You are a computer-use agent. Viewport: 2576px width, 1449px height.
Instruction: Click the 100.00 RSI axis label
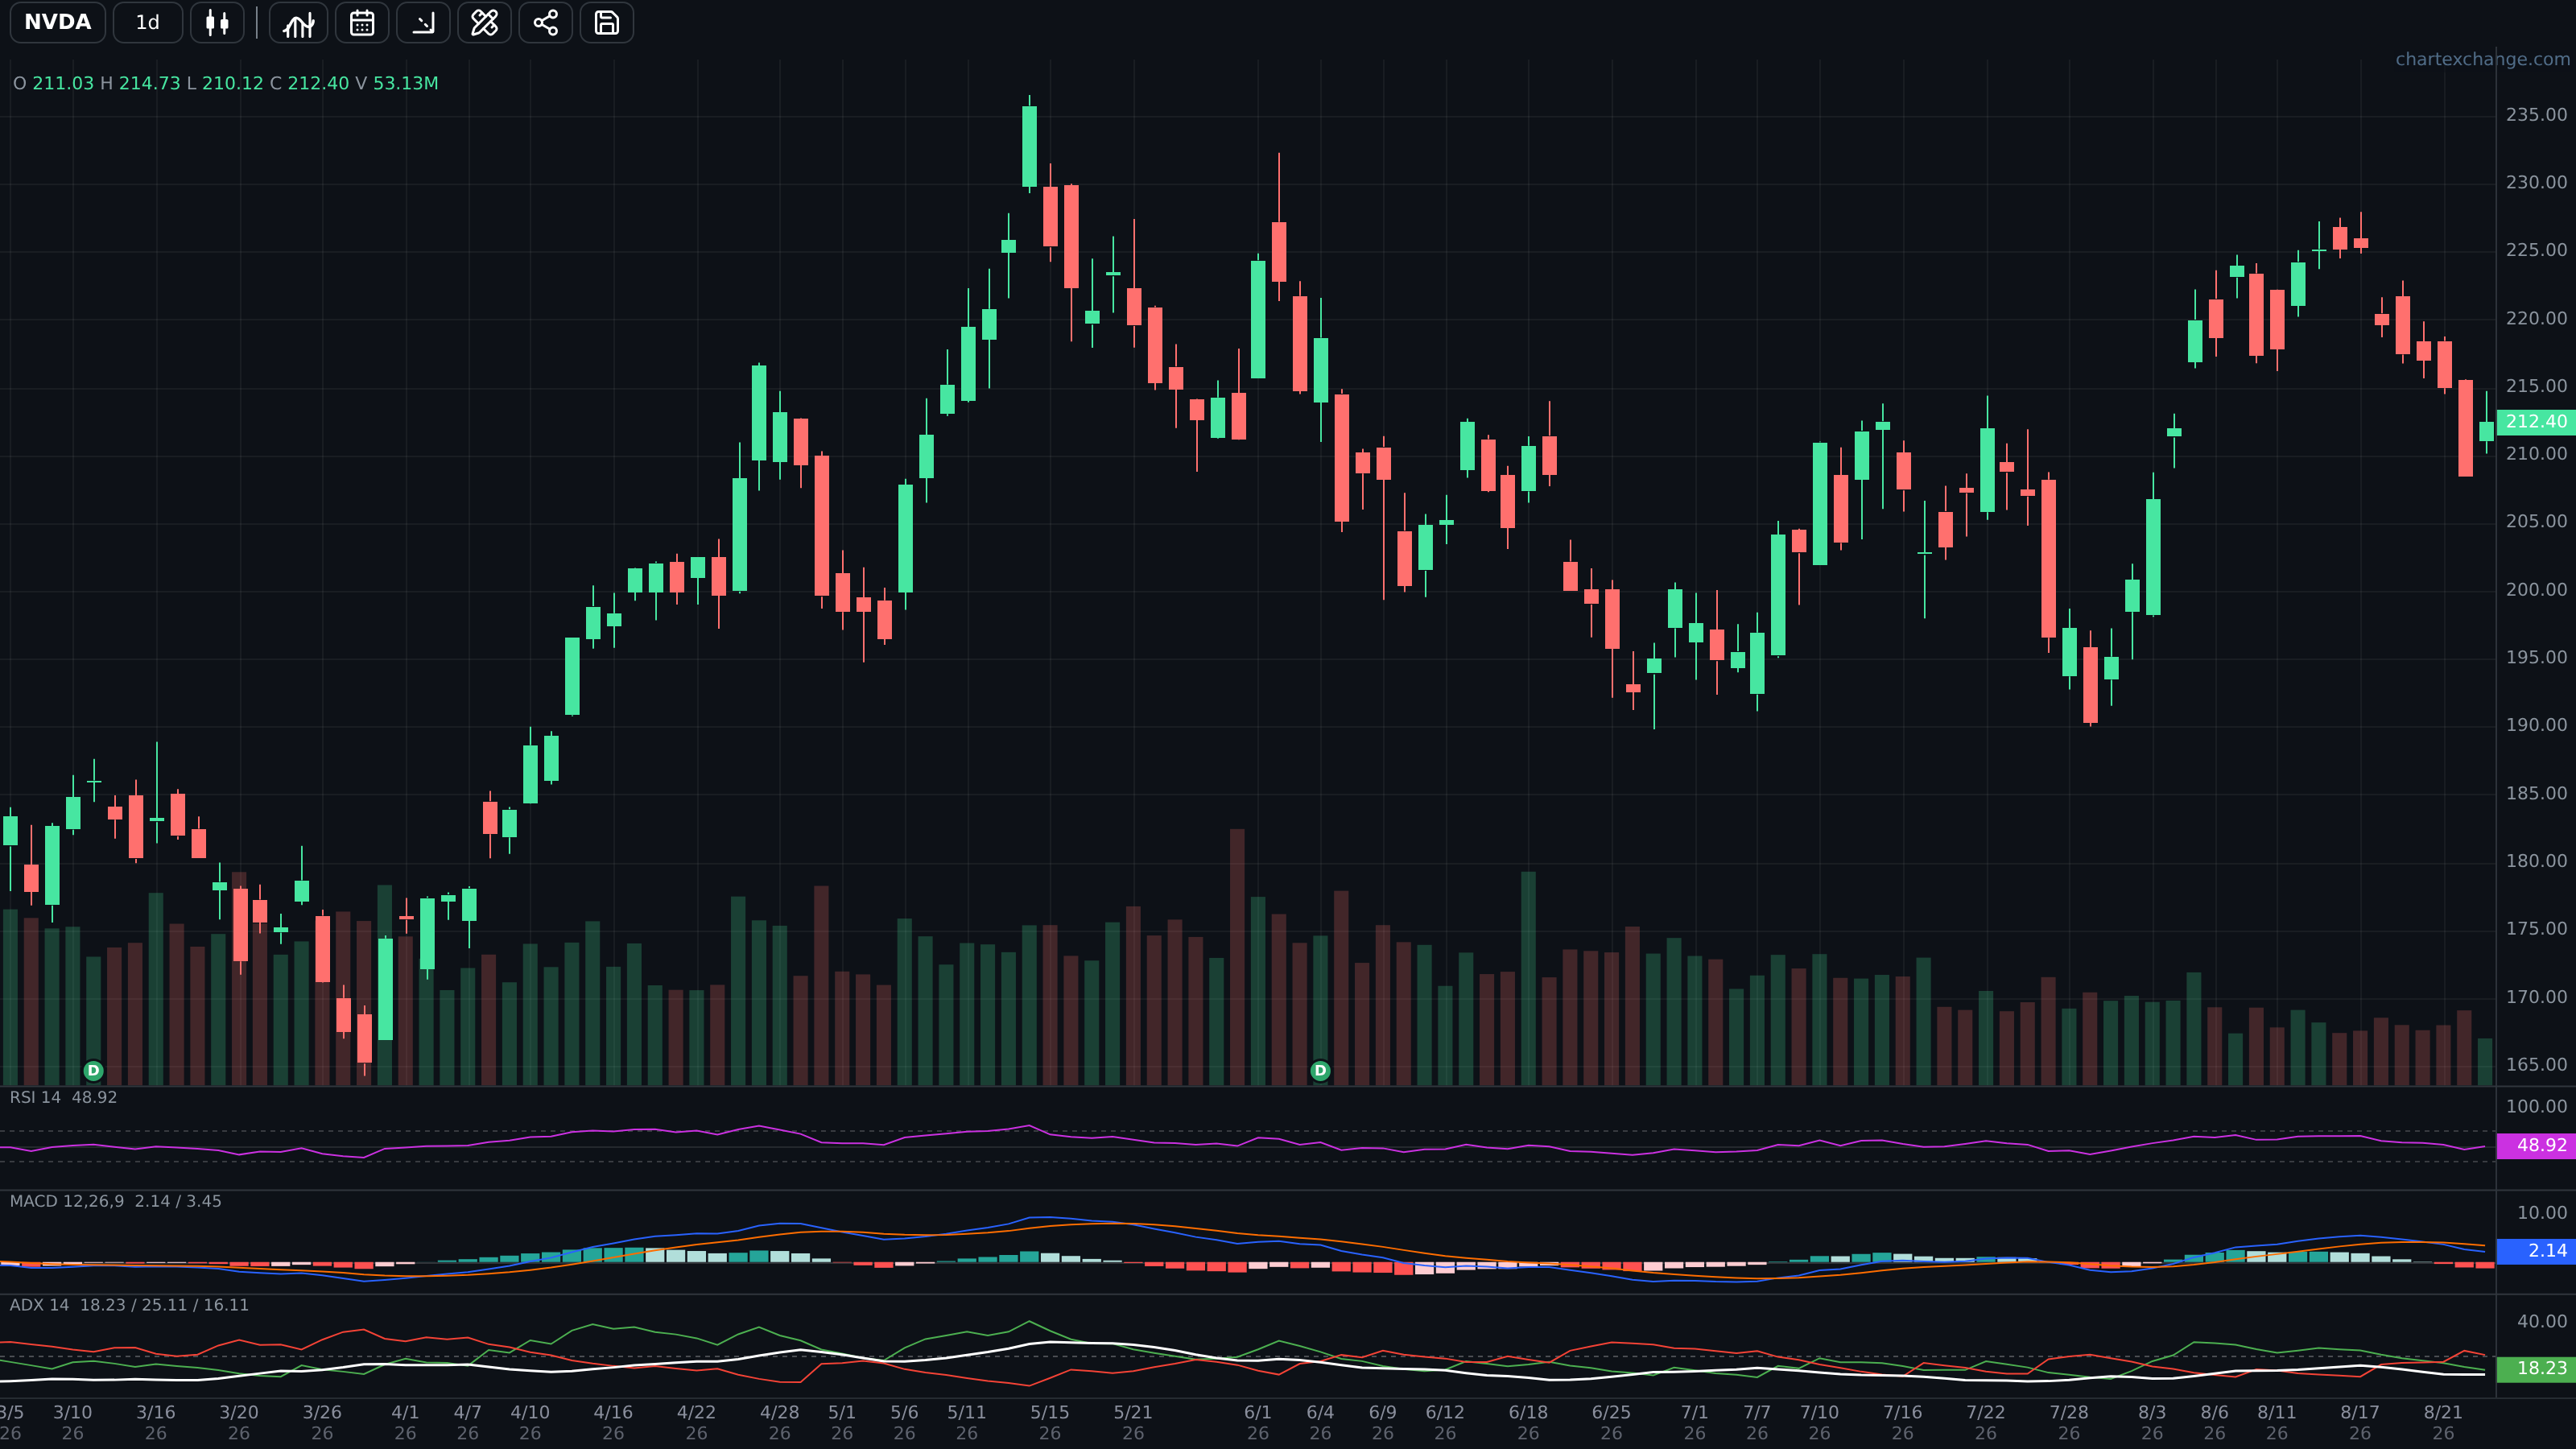2536,1107
